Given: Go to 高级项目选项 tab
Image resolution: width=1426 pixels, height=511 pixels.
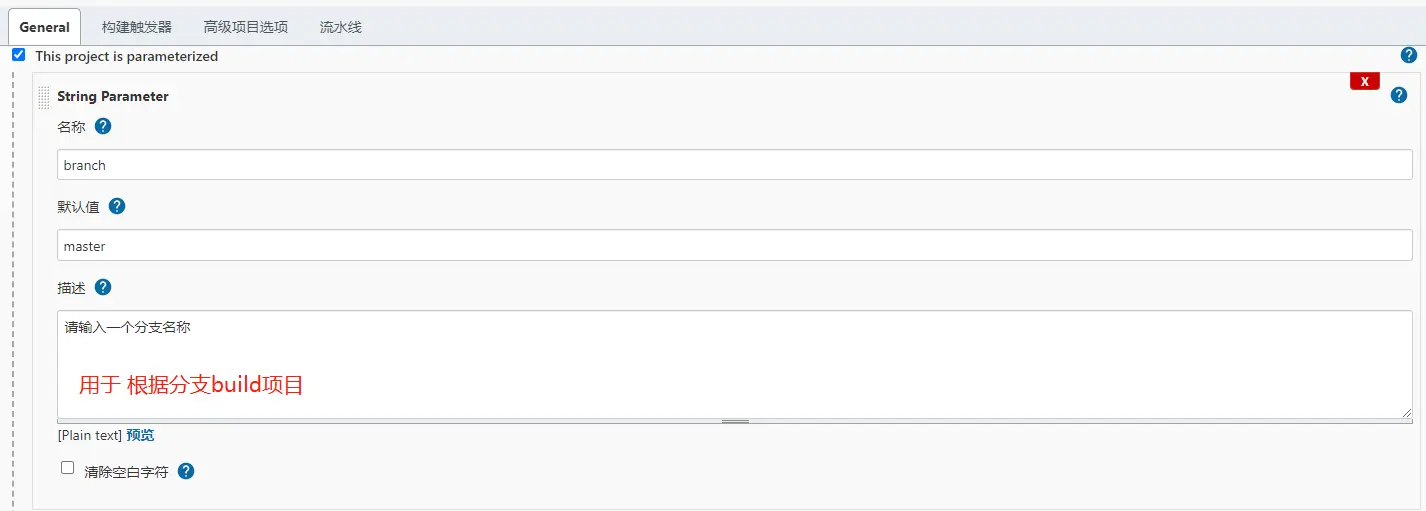Looking at the screenshot, I should 246,27.
